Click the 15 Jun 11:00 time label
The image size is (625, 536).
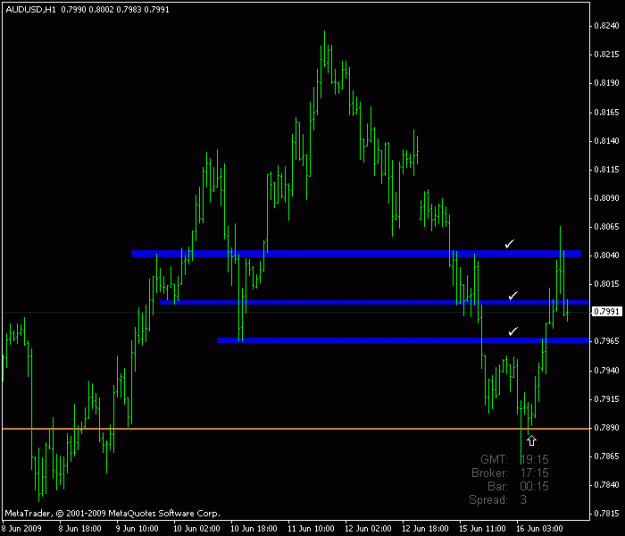[483, 529]
